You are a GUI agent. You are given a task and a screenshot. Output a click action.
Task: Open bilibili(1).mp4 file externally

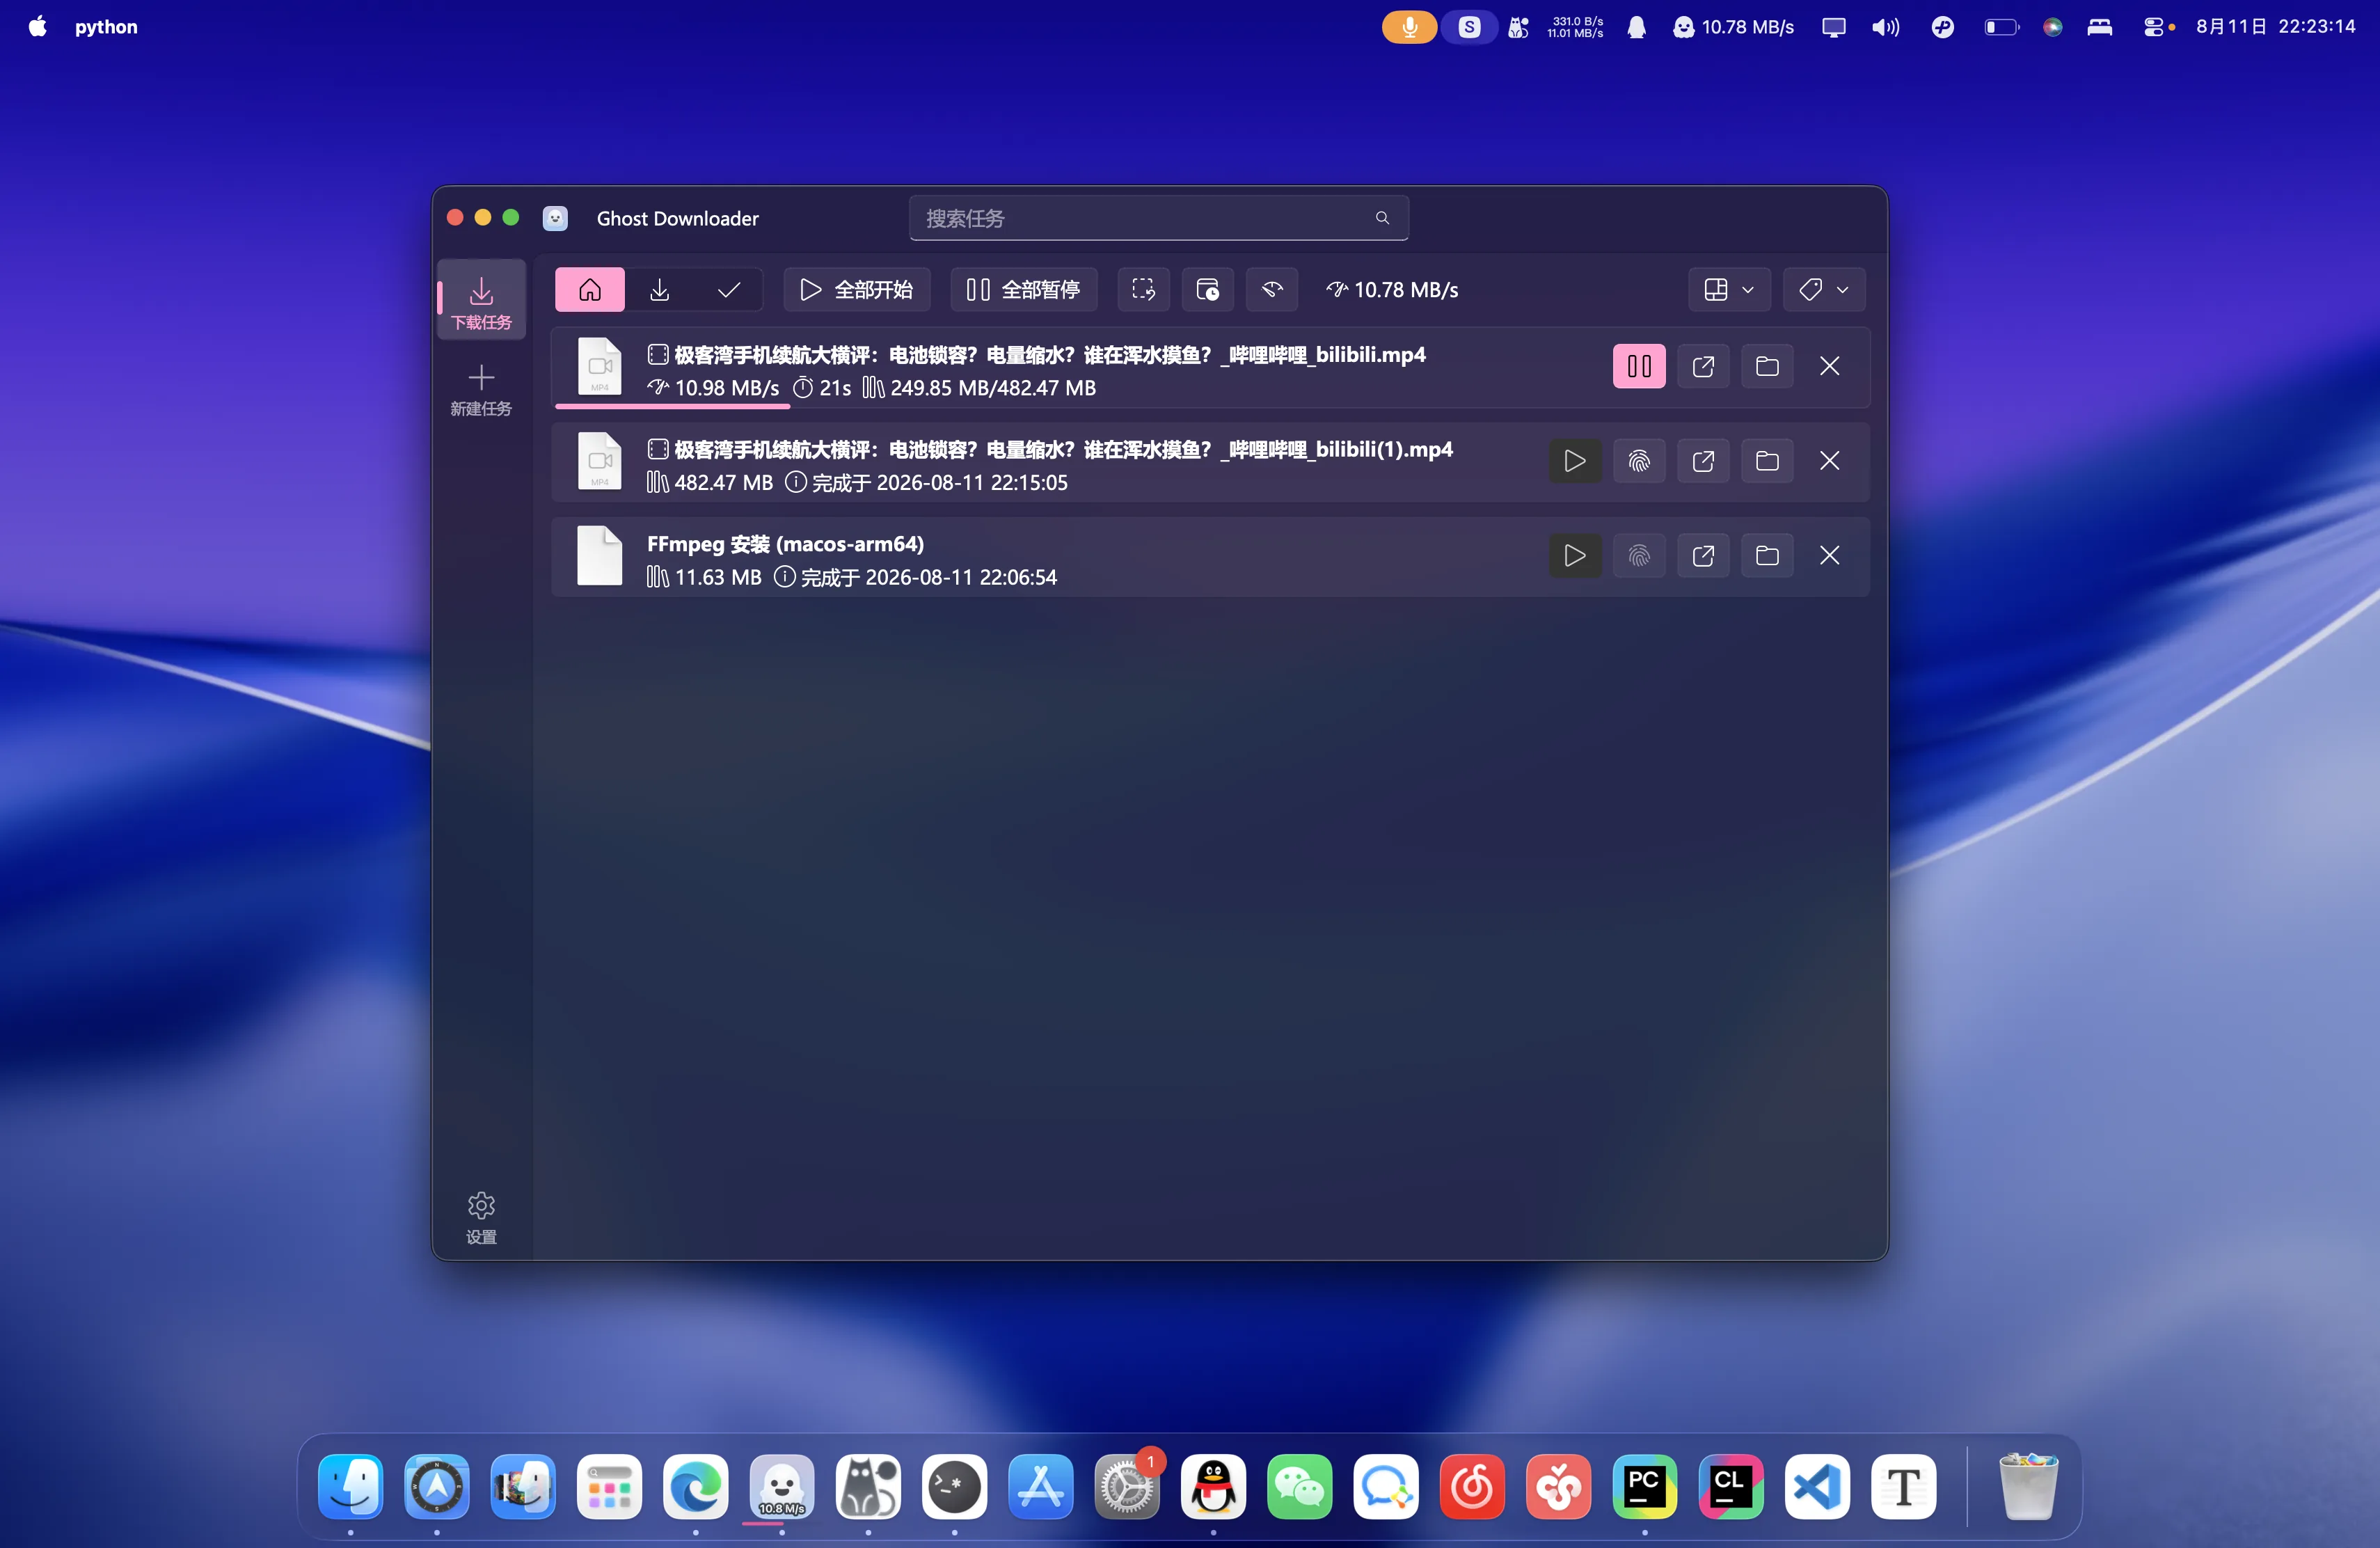pos(1703,461)
